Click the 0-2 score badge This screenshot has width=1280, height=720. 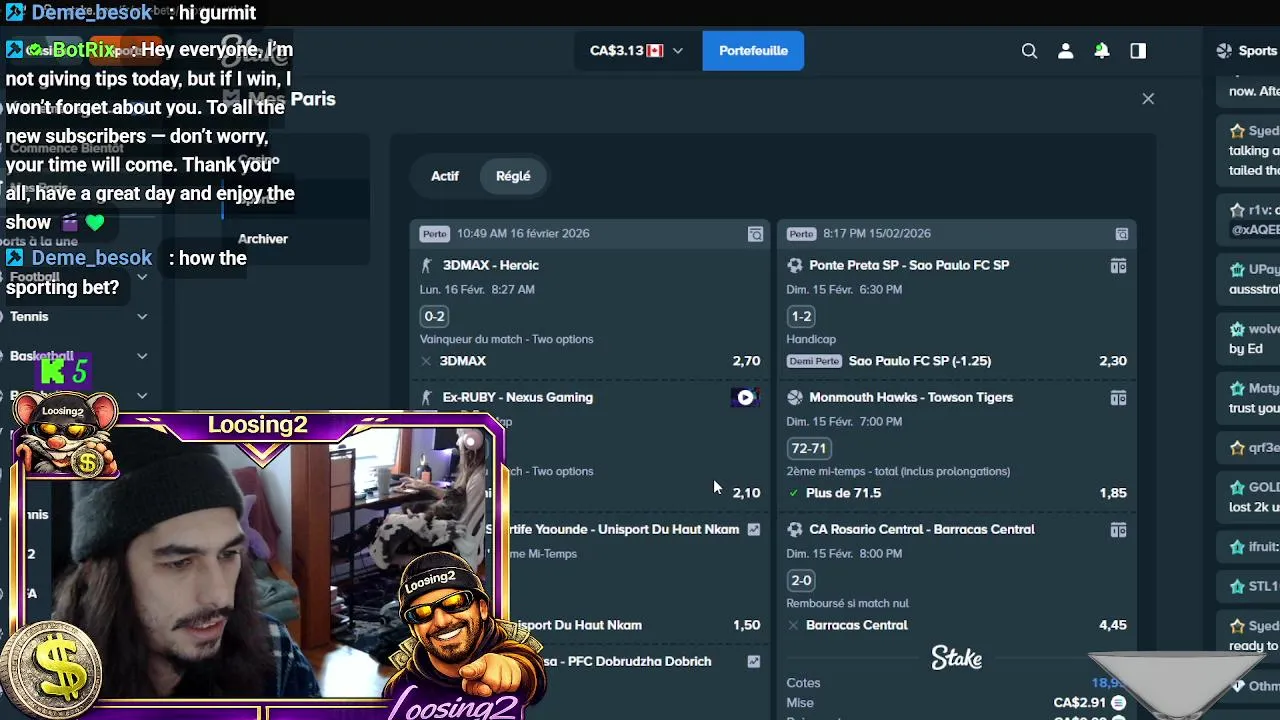coord(434,317)
